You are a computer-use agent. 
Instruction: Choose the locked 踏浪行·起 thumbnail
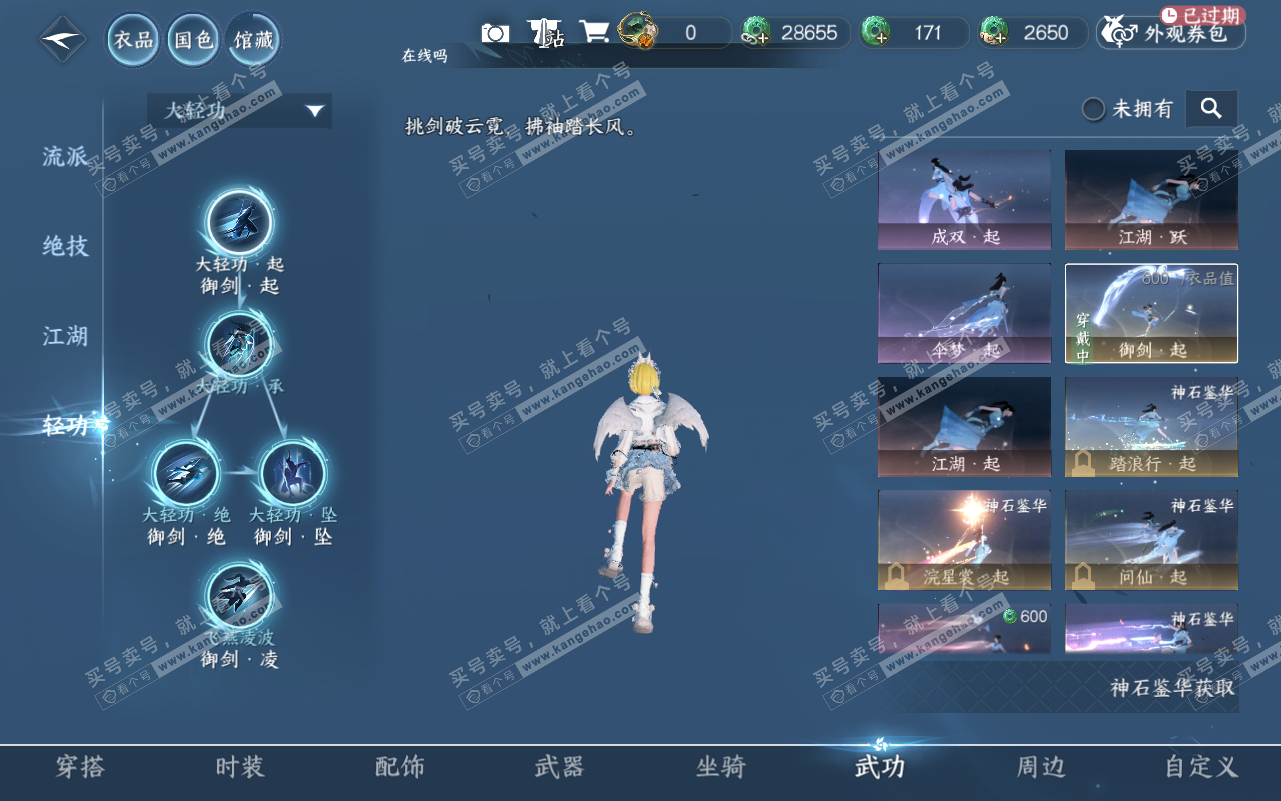pyautogui.click(x=1151, y=427)
